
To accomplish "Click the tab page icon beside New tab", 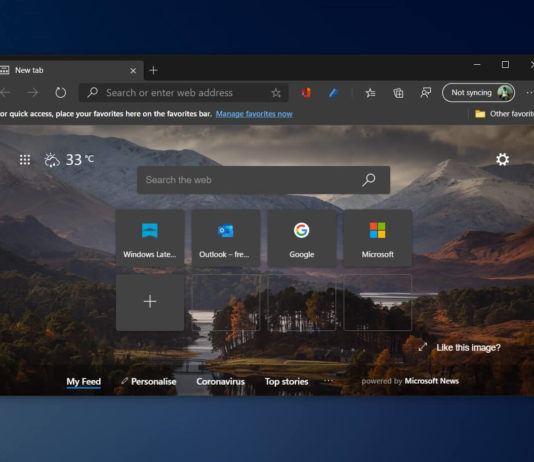I will click(5, 70).
